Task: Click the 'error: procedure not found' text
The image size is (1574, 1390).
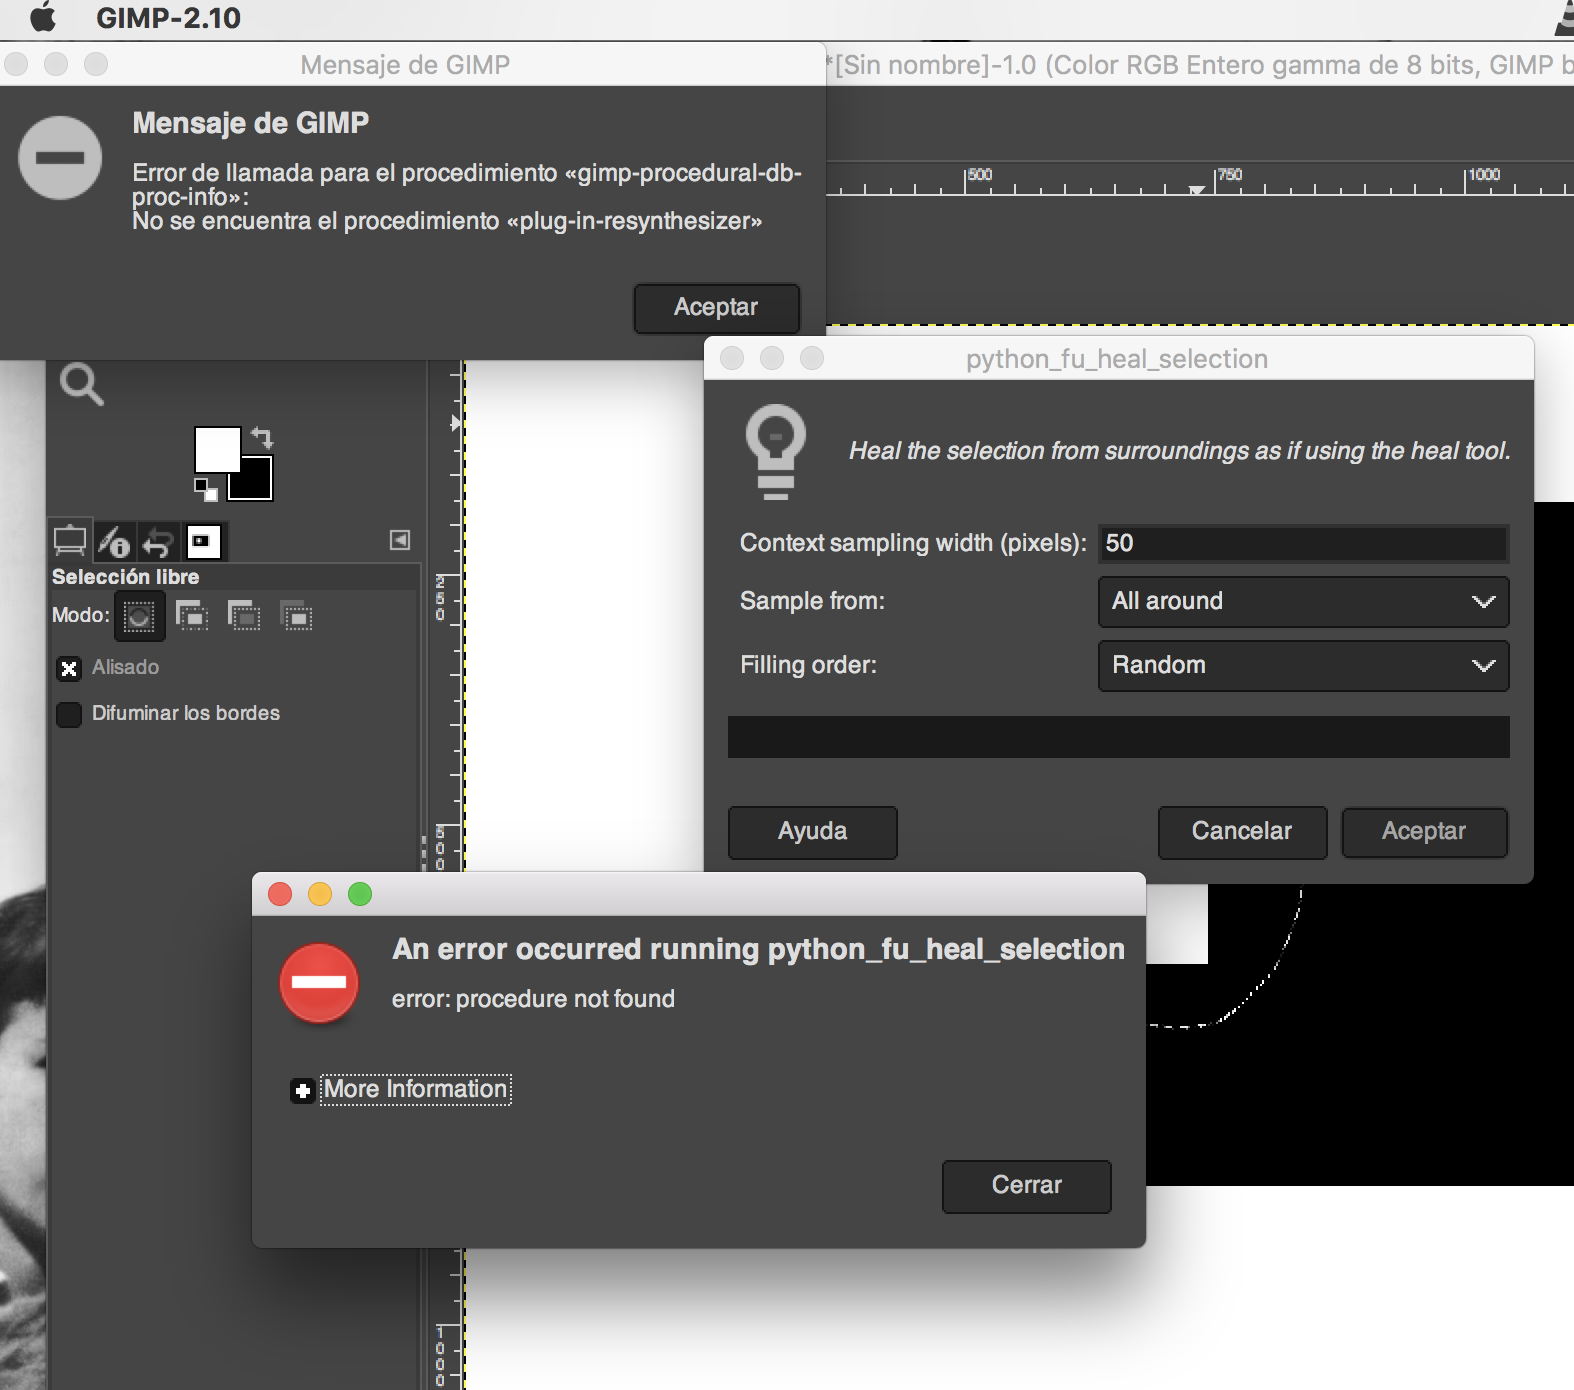Action: 533,999
